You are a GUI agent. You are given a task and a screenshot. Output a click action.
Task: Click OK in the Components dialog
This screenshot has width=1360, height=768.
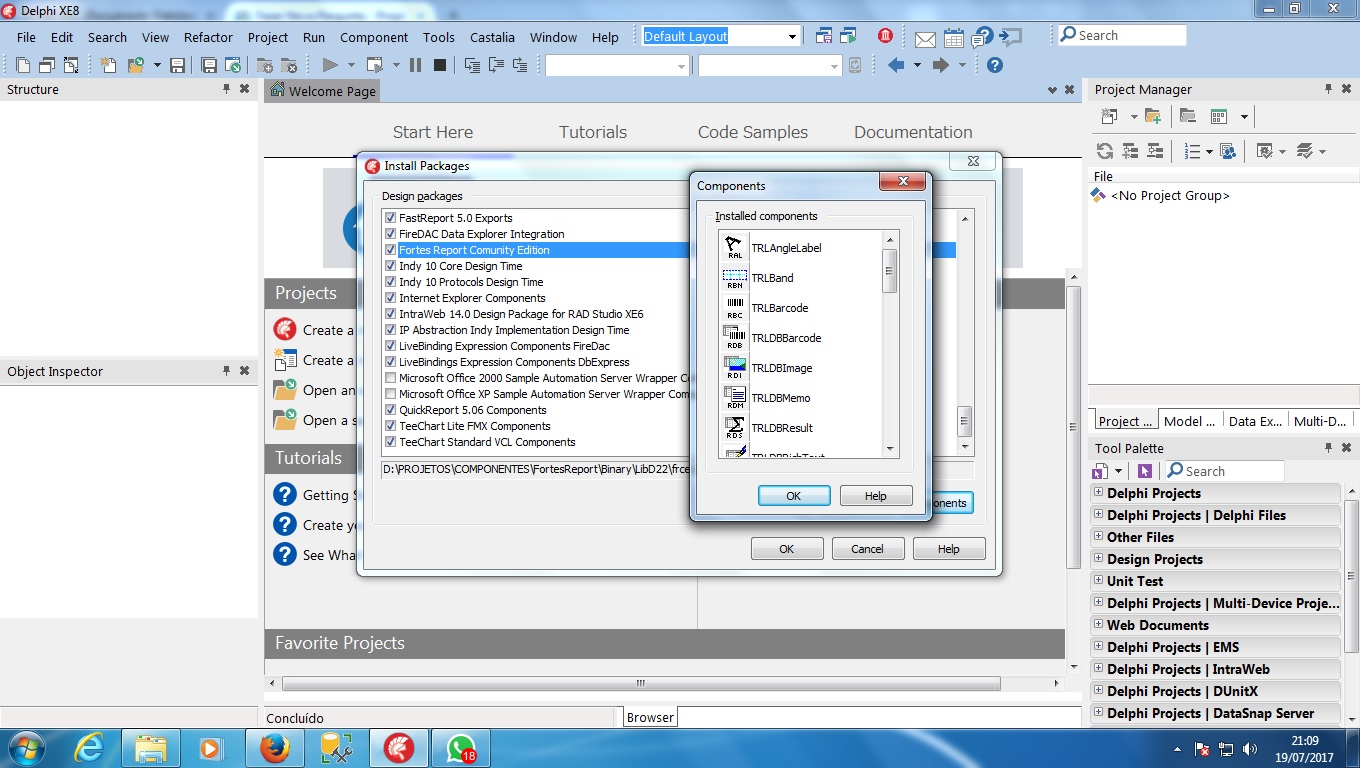tap(794, 496)
